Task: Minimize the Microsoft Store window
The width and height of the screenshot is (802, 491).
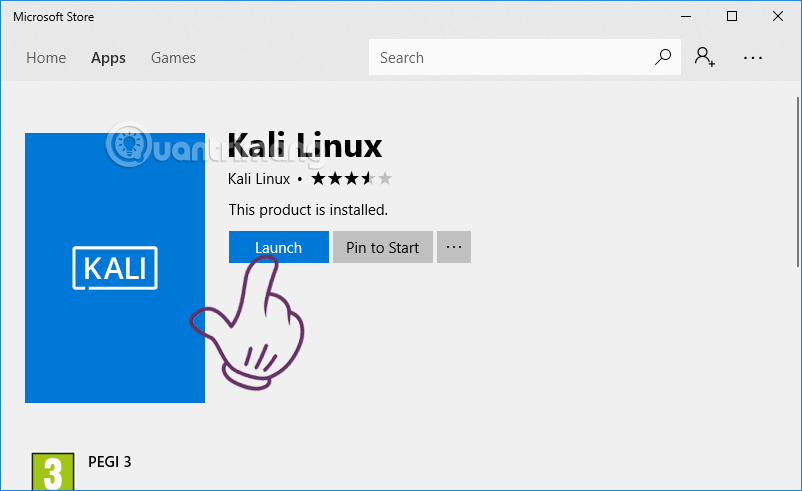Action: pos(686,16)
